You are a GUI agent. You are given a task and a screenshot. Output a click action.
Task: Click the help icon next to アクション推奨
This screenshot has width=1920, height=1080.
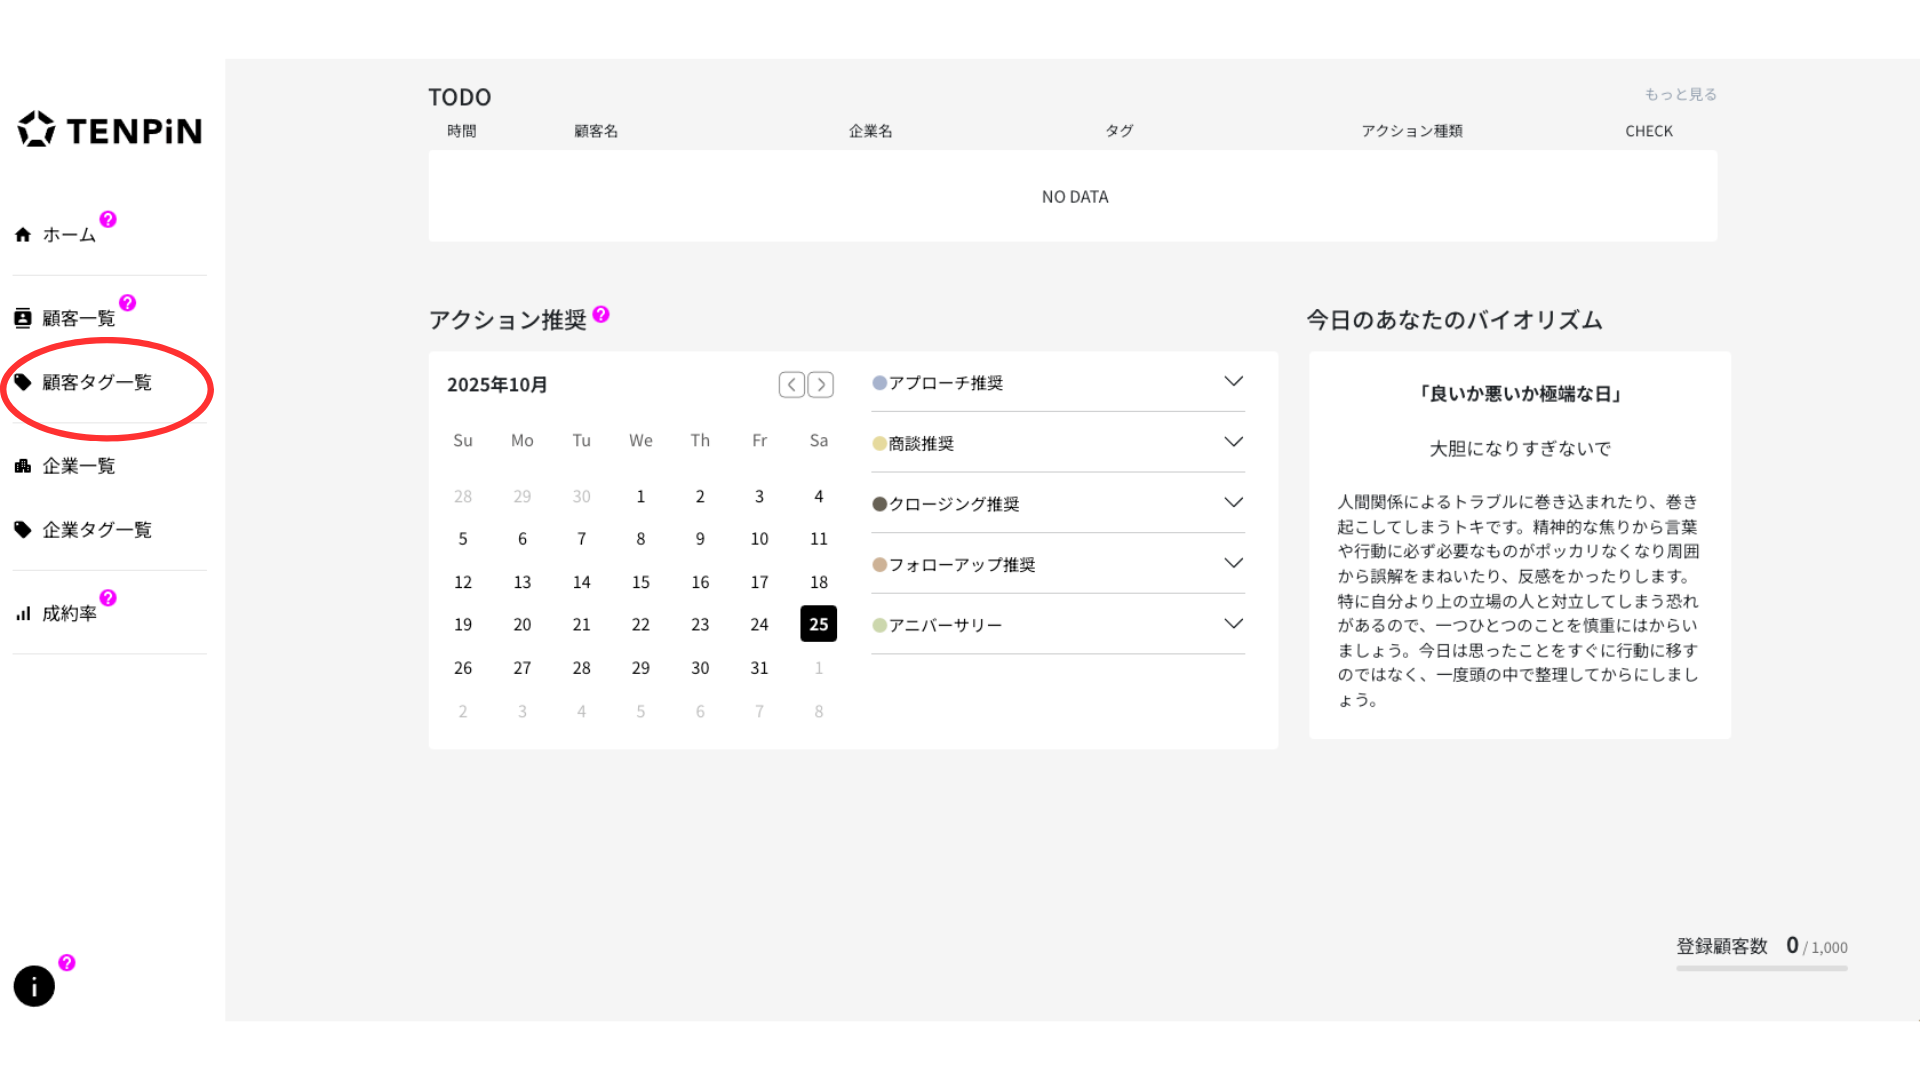click(x=601, y=314)
